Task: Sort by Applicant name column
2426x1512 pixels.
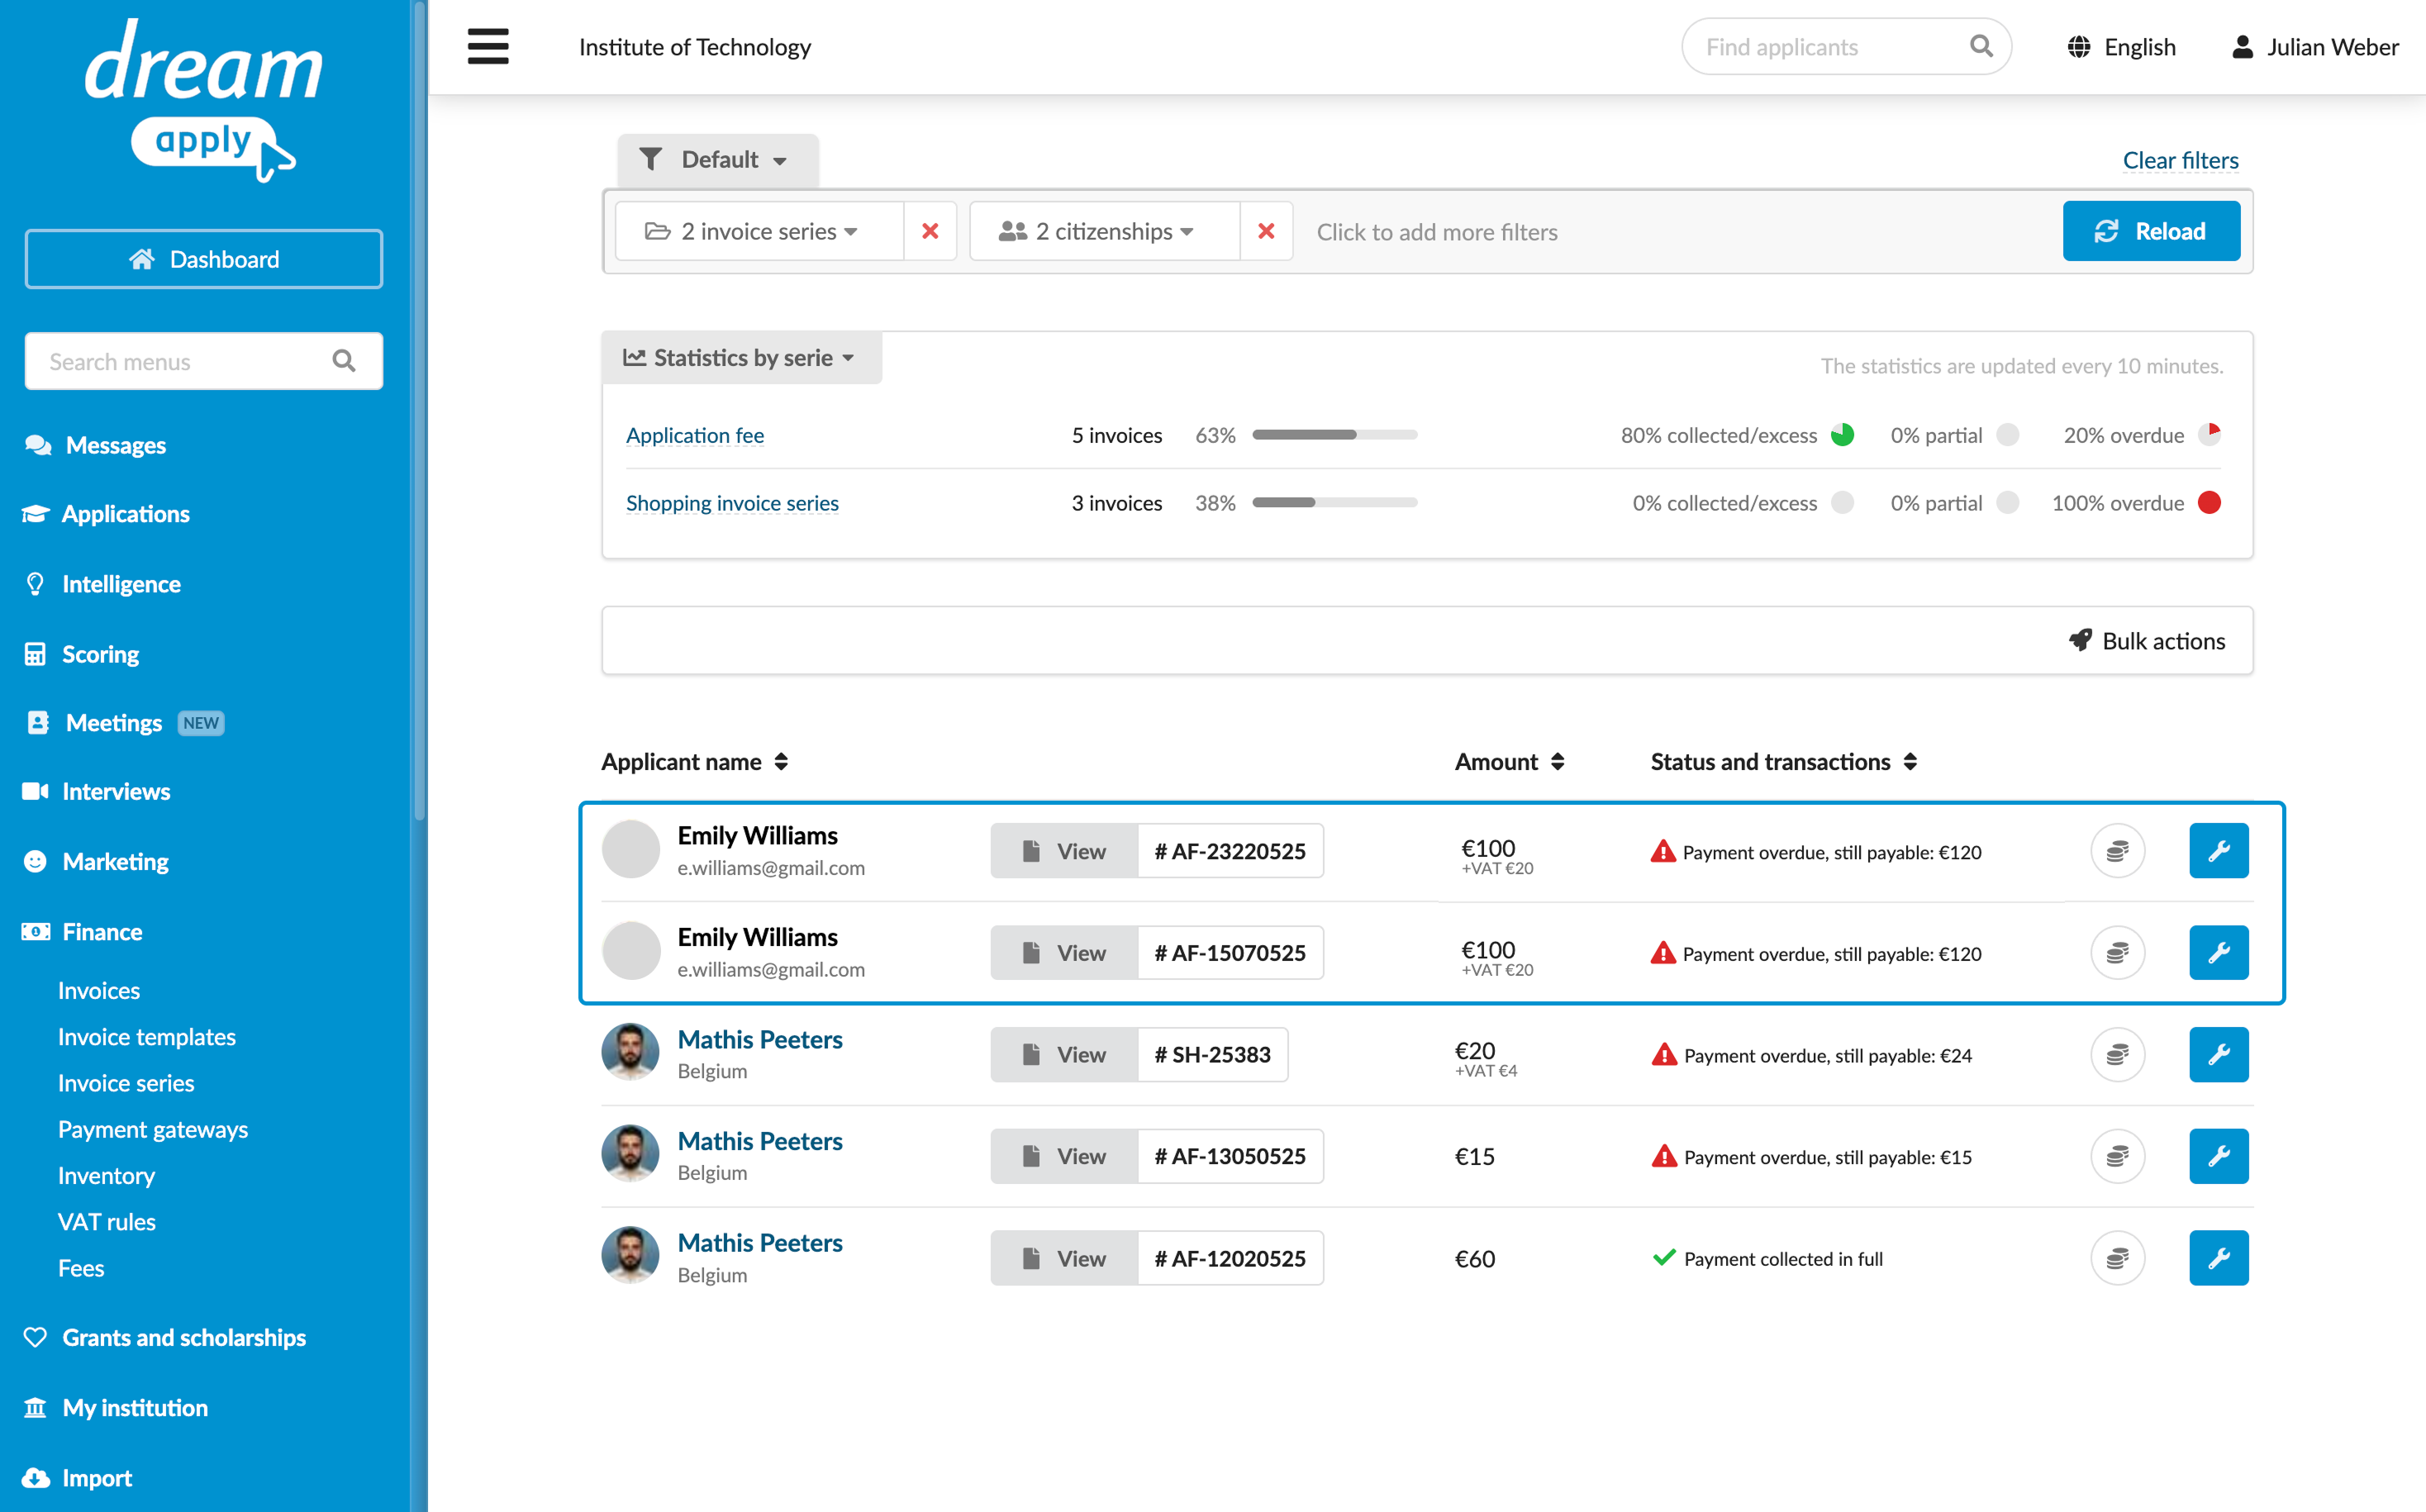Action: tap(694, 762)
